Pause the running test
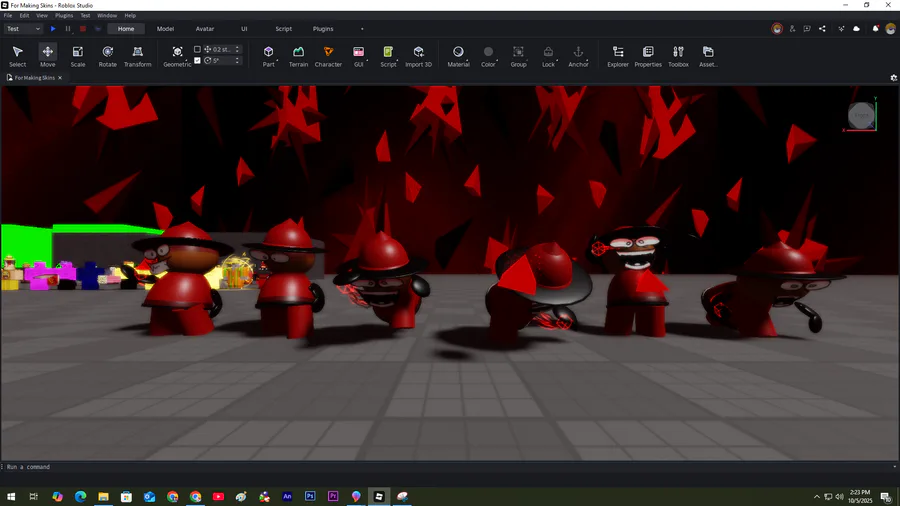This screenshot has width=900, height=506. (68, 29)
